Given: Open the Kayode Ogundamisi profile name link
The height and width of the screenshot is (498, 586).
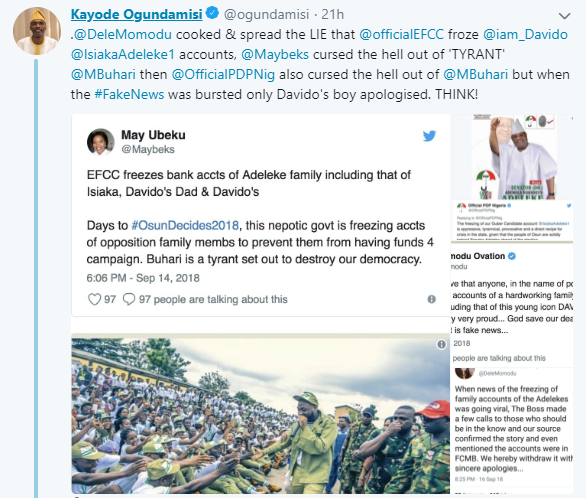Looking at the screenshot, I should click(x=136, y=15).
